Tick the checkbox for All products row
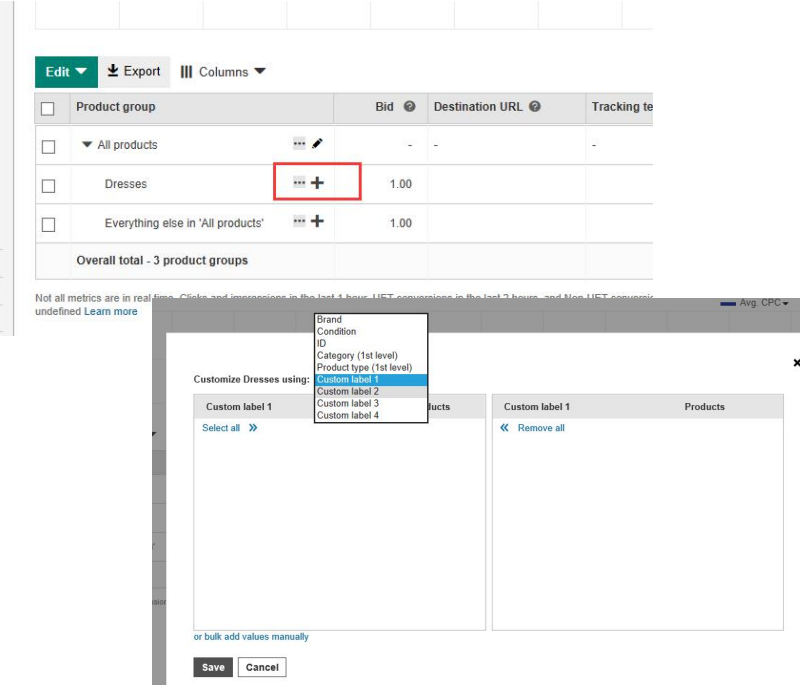The width and height of the screenshot is (800, 685). click(48, 146)
